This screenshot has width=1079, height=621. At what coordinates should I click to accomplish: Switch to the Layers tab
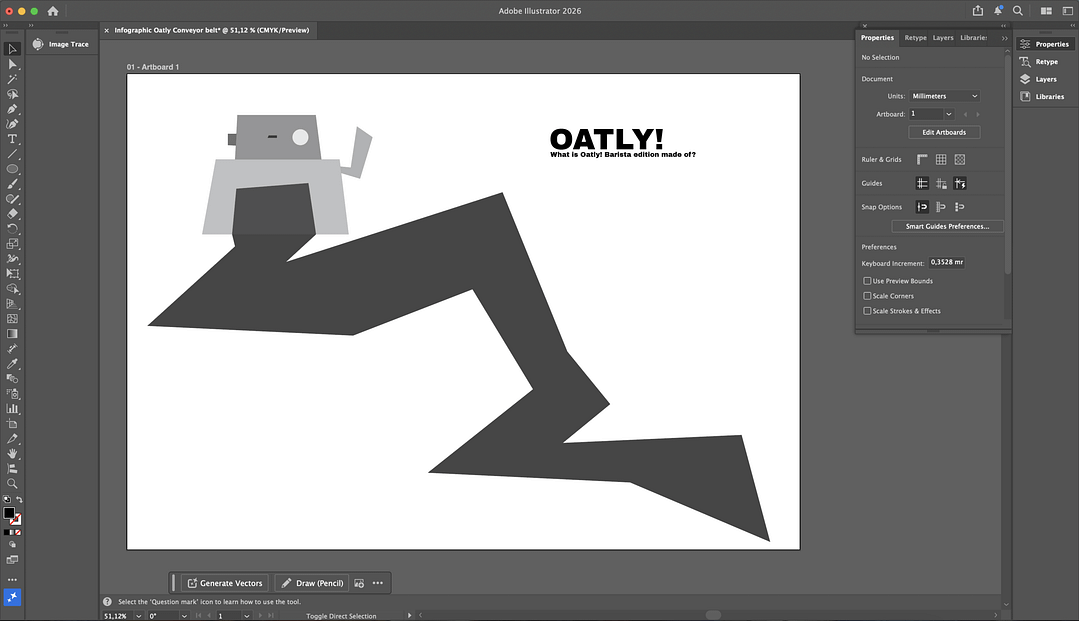tap(943, 38)
